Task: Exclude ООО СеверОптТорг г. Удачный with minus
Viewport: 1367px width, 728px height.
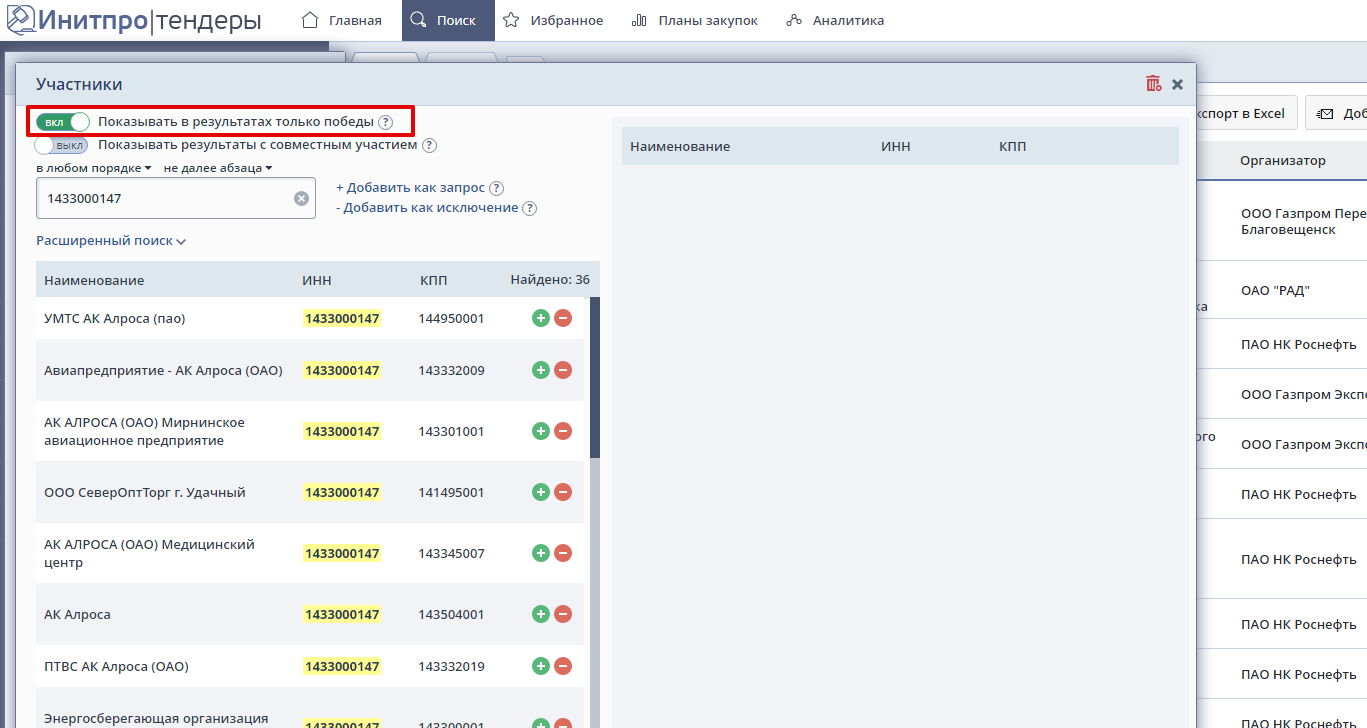Action: (563, 492)
